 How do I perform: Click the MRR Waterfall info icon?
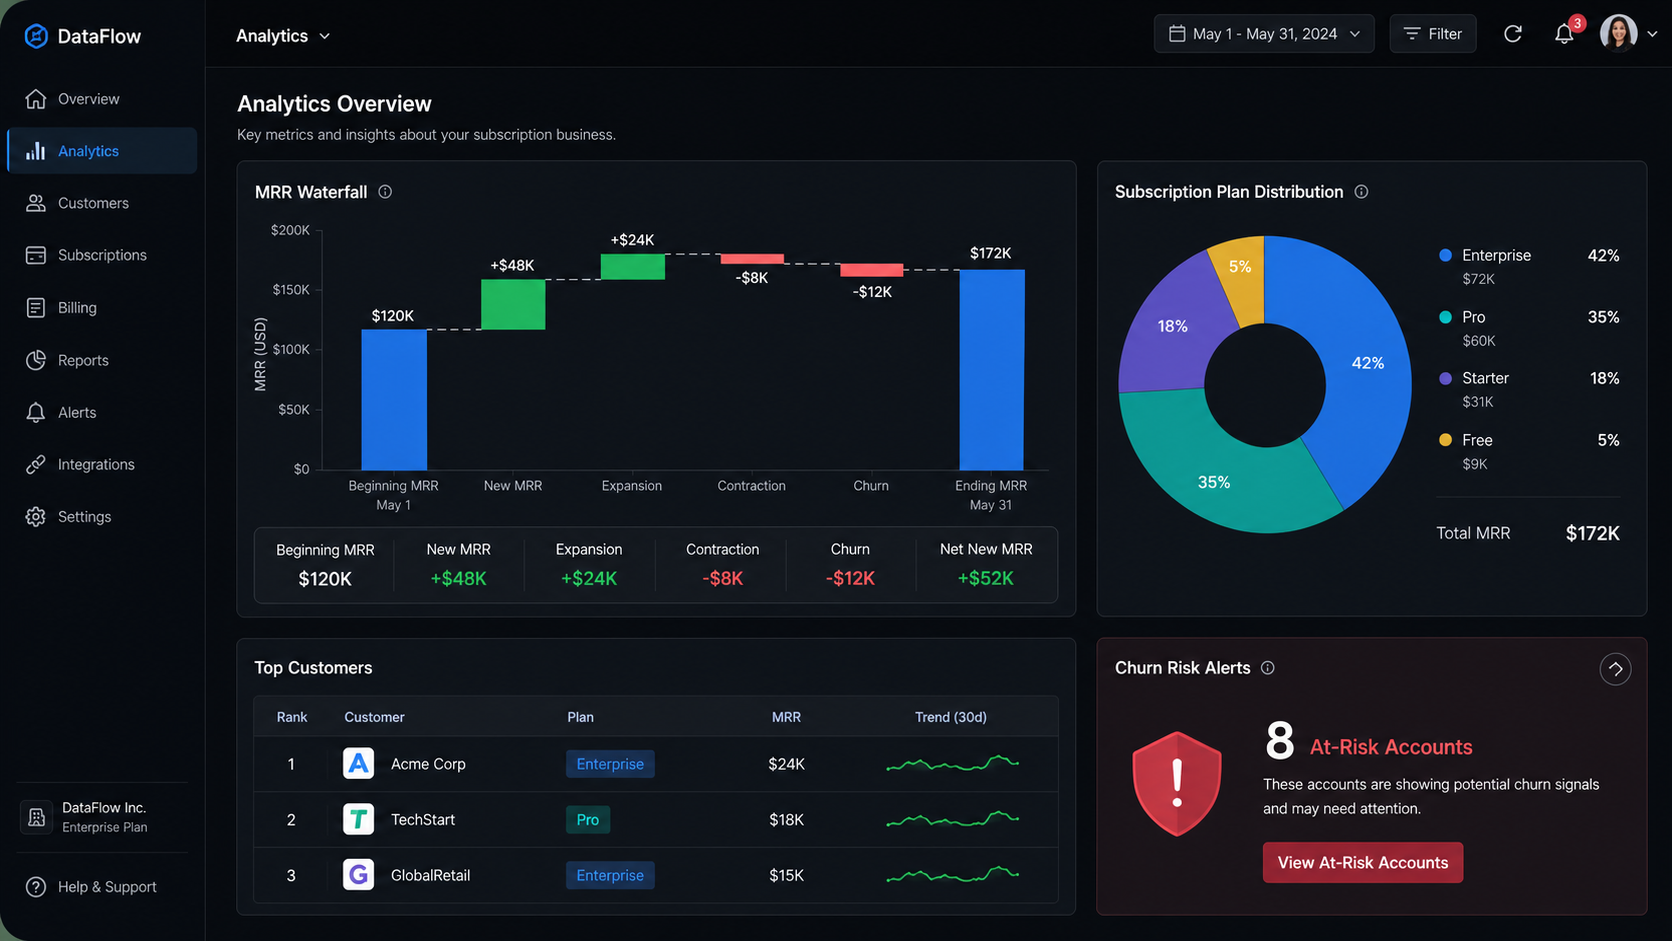pyautogui.click(x=385, y=192)
